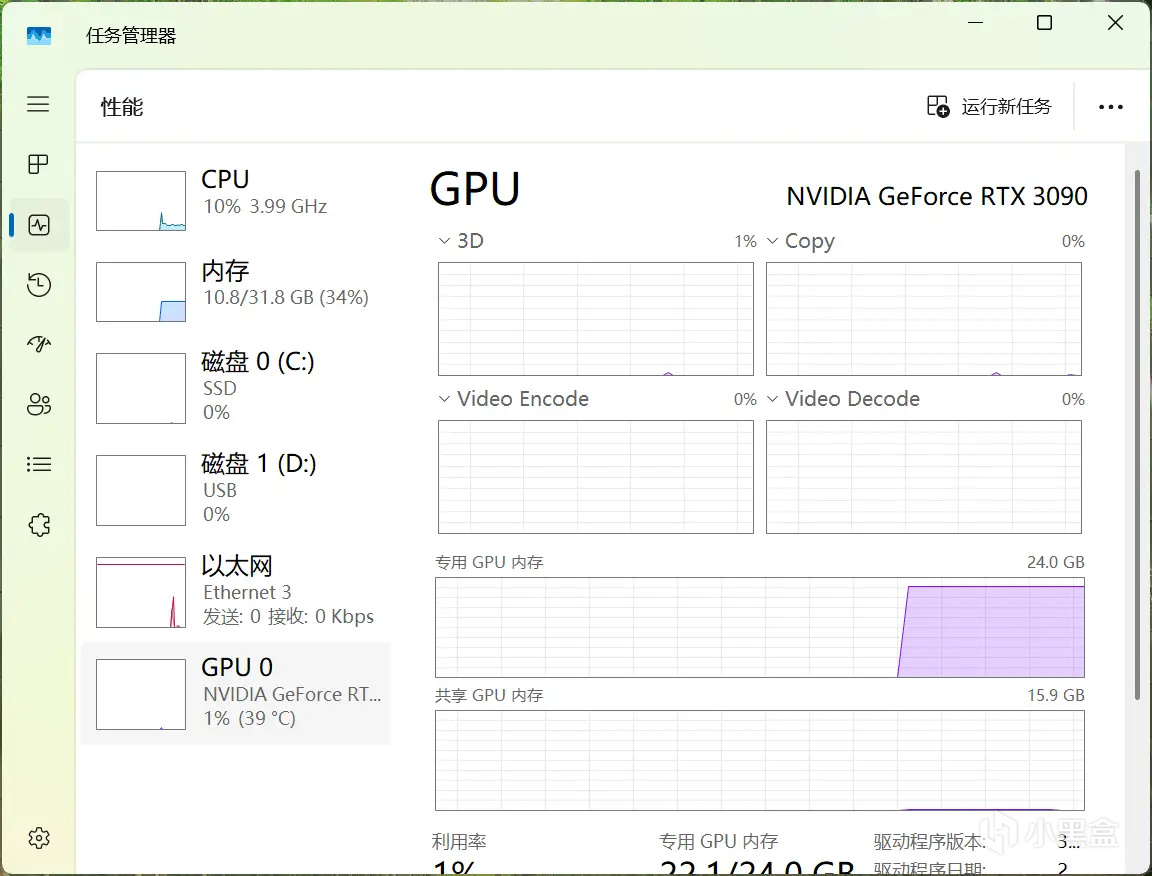Open the Startup apps page icon
The height and width of the screenshot is (876, 1152).
pyautogui.click(x=38, y=345)
